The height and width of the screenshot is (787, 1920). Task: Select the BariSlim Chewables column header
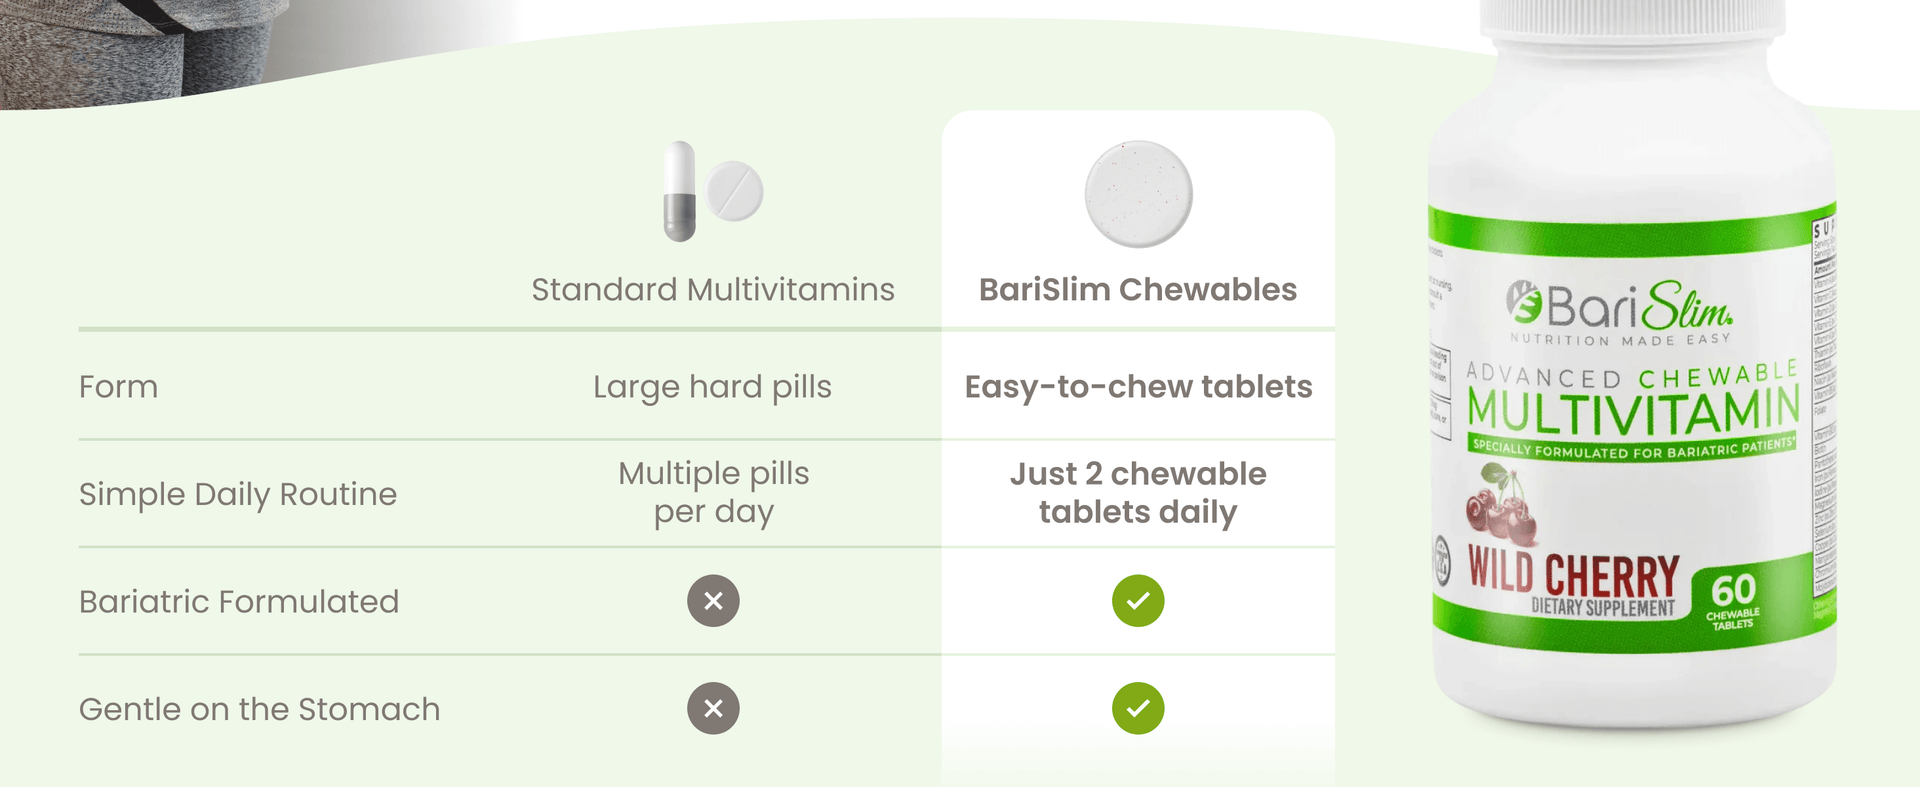pyautogui.click(x=1138, y=290)
